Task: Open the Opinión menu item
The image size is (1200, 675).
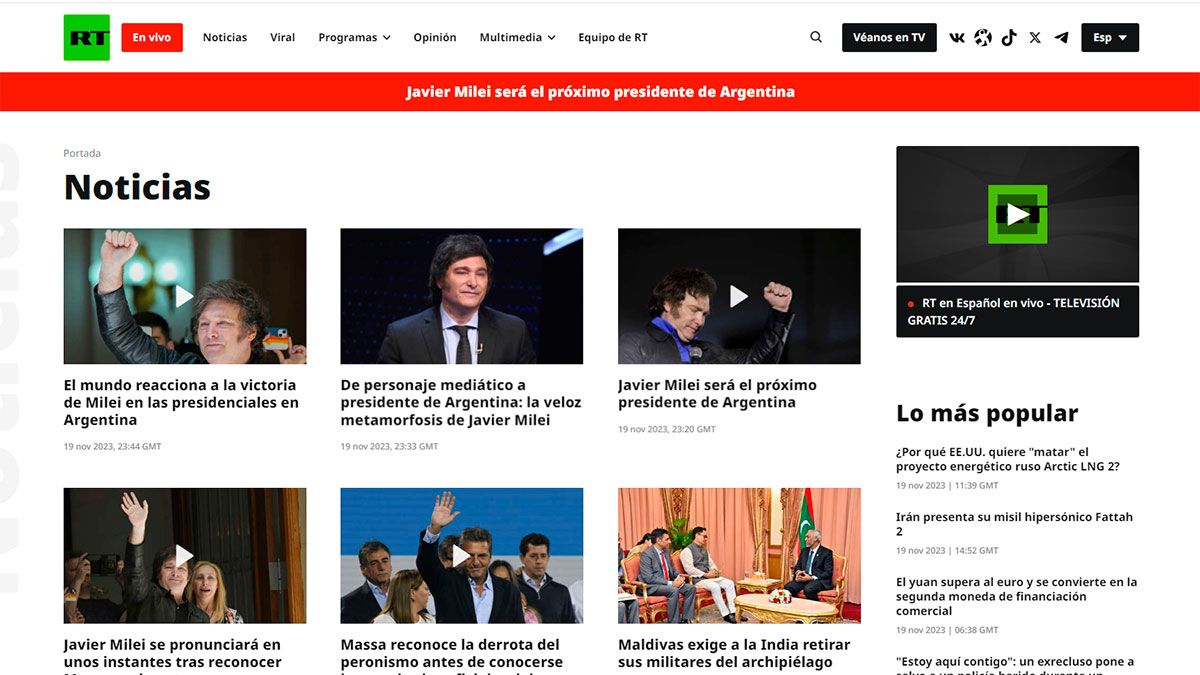Action: click(x=435, y=38)
